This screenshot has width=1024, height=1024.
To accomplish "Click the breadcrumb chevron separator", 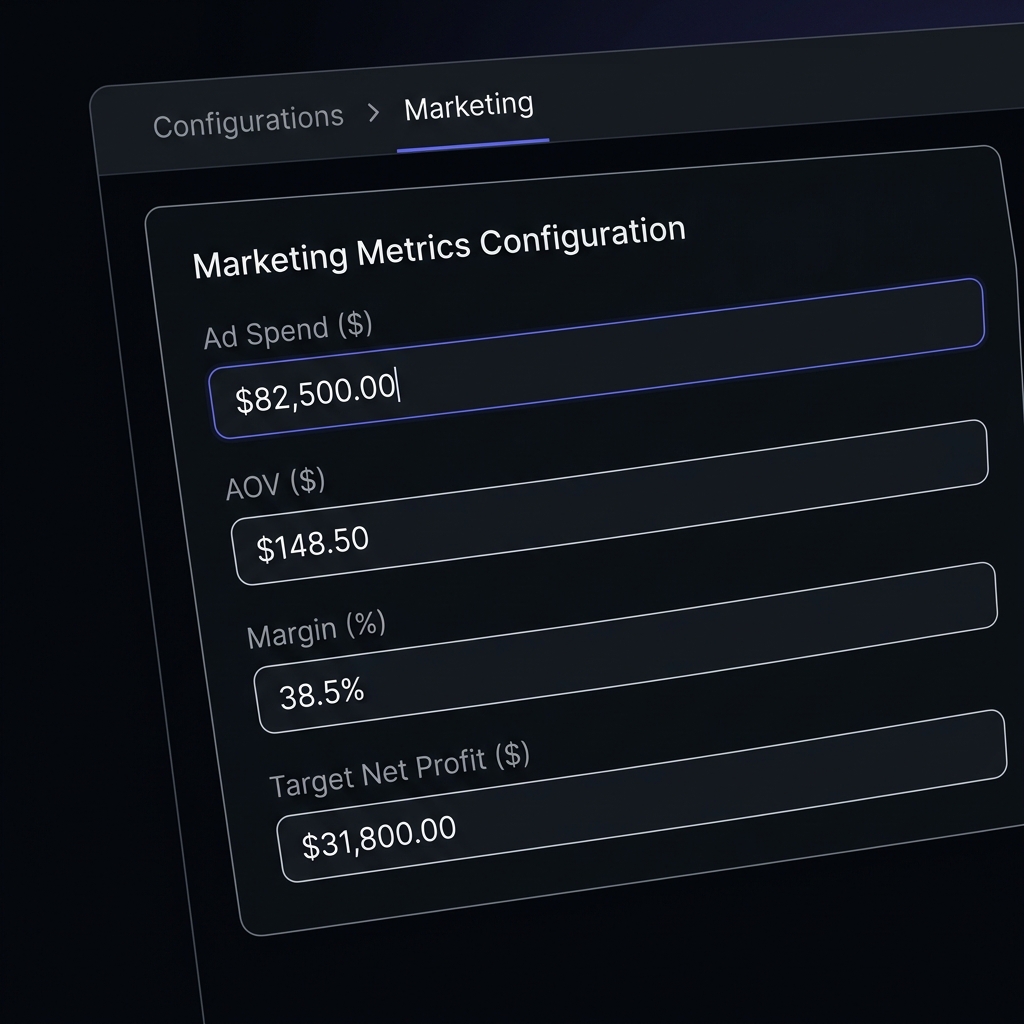I will tap(374, 112).
